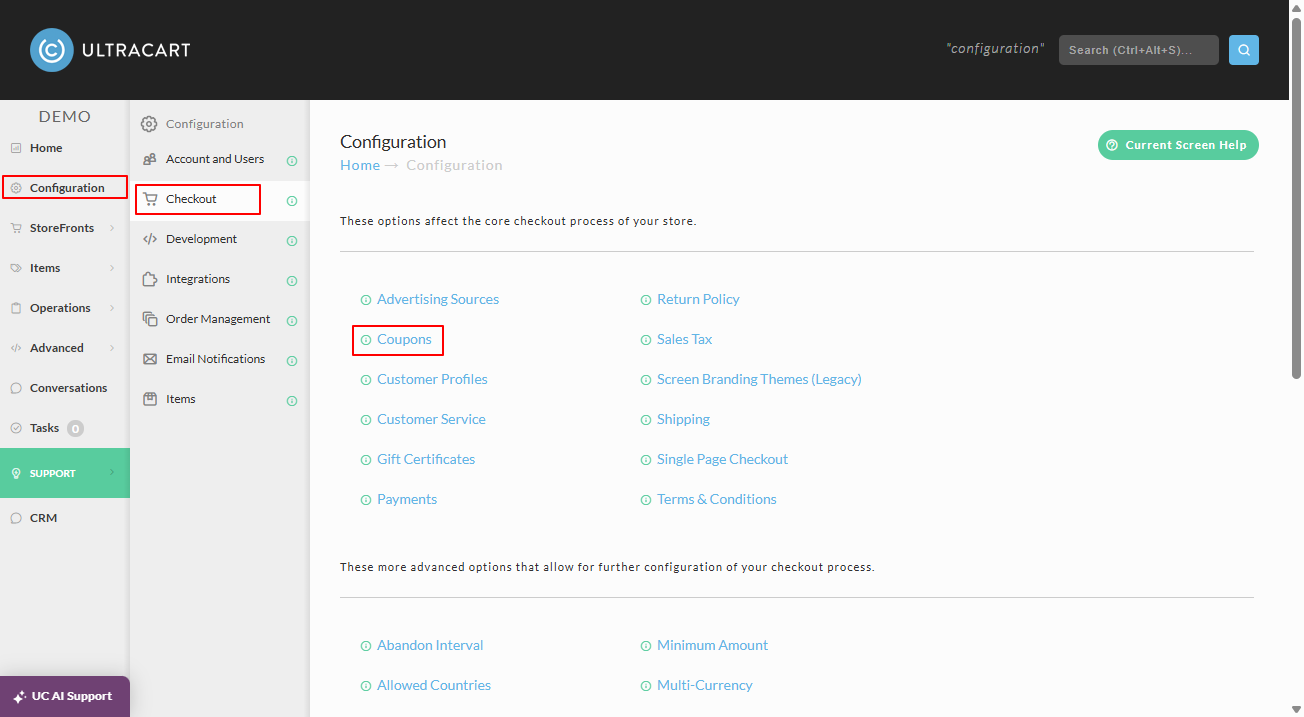Click the Email Notifications envelope icon
1304x717 pixels.
point(150,359)
